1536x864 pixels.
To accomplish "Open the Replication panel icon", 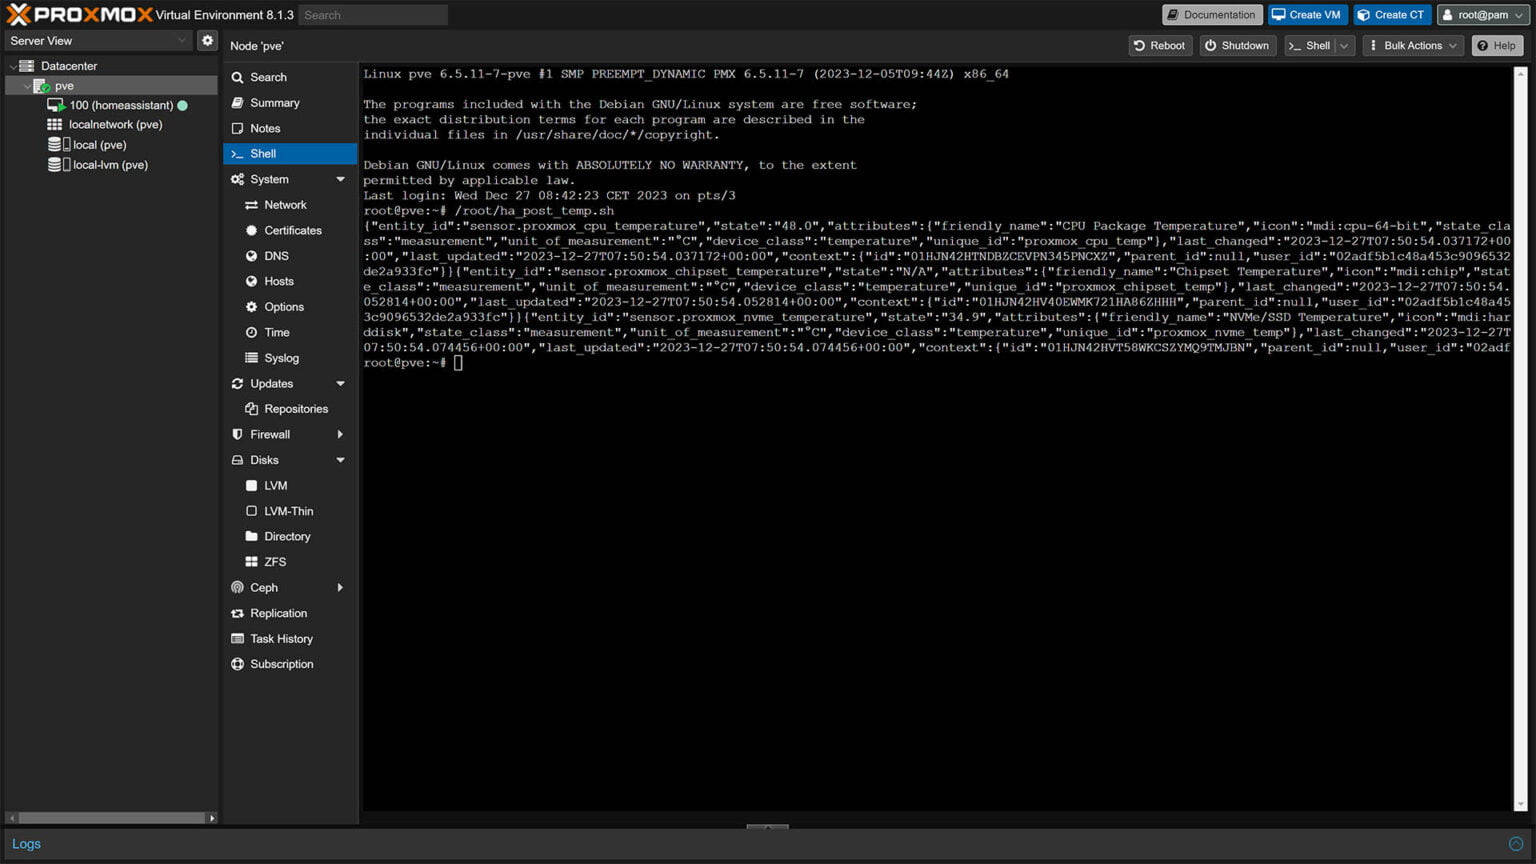I will (x=278, y=613).
